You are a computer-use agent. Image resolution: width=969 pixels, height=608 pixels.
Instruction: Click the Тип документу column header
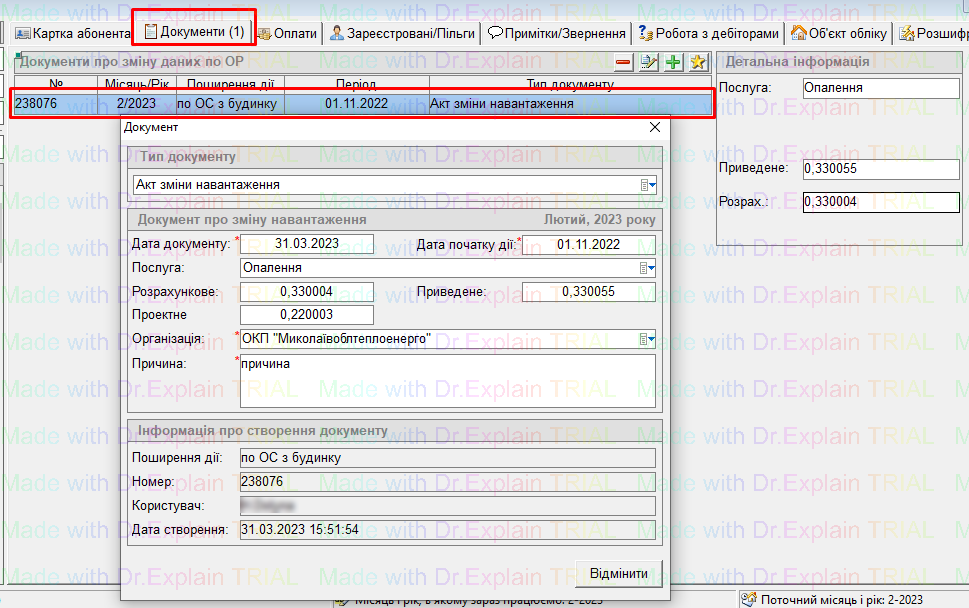point(569,84)
